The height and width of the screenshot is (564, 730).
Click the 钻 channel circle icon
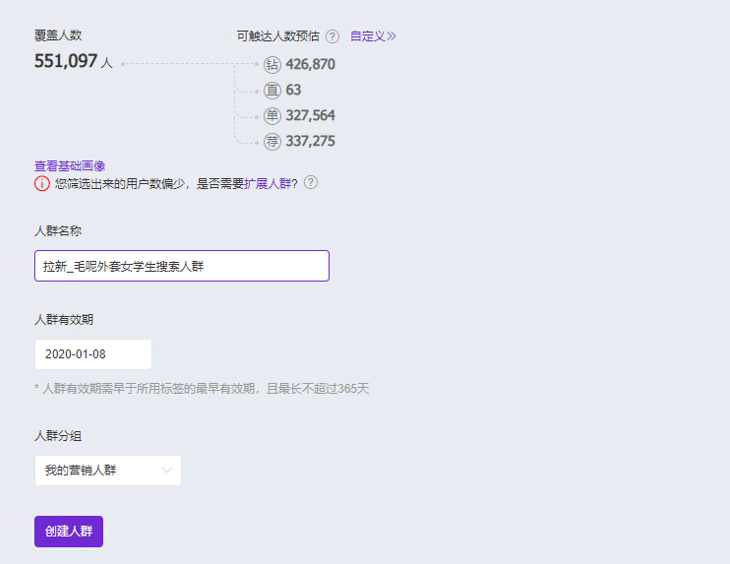click(272, 65)
